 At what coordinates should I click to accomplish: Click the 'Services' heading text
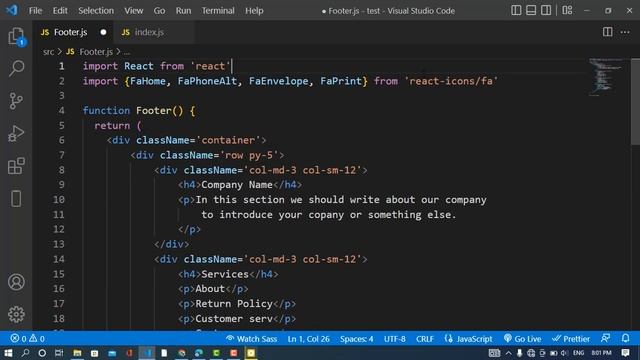tap(225, 274)
